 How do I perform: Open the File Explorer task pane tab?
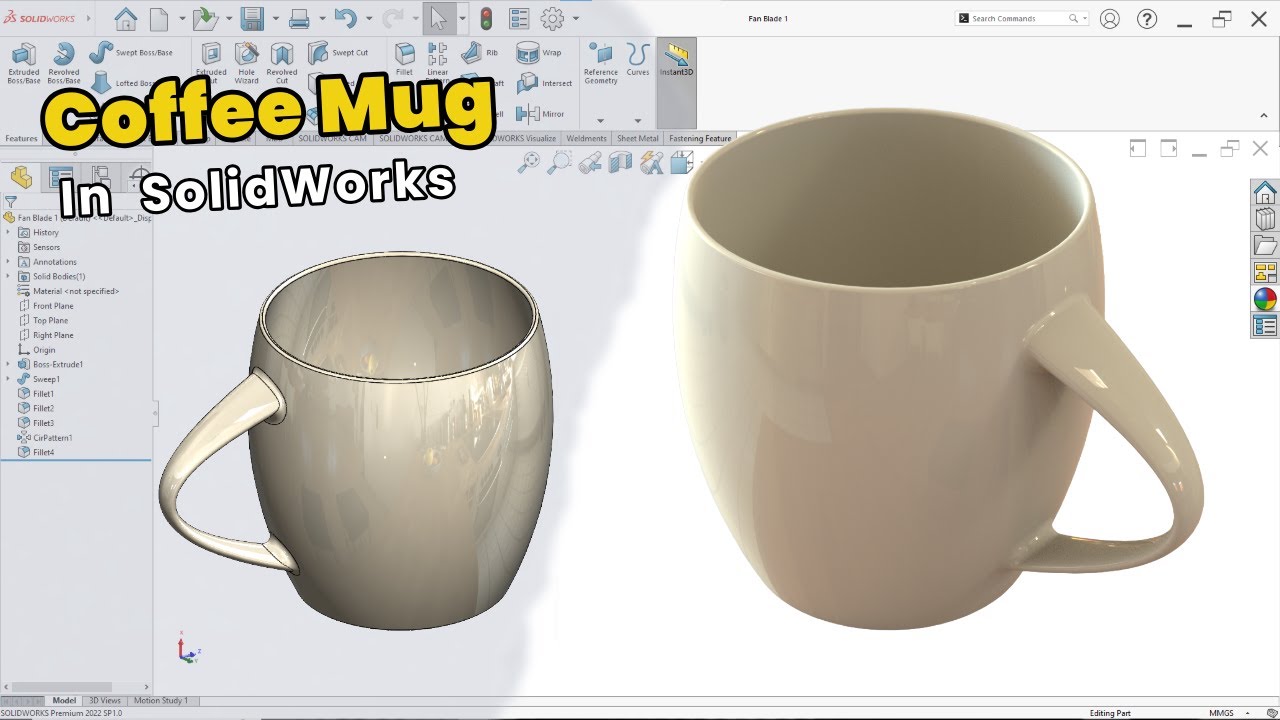pos(1265,246)
